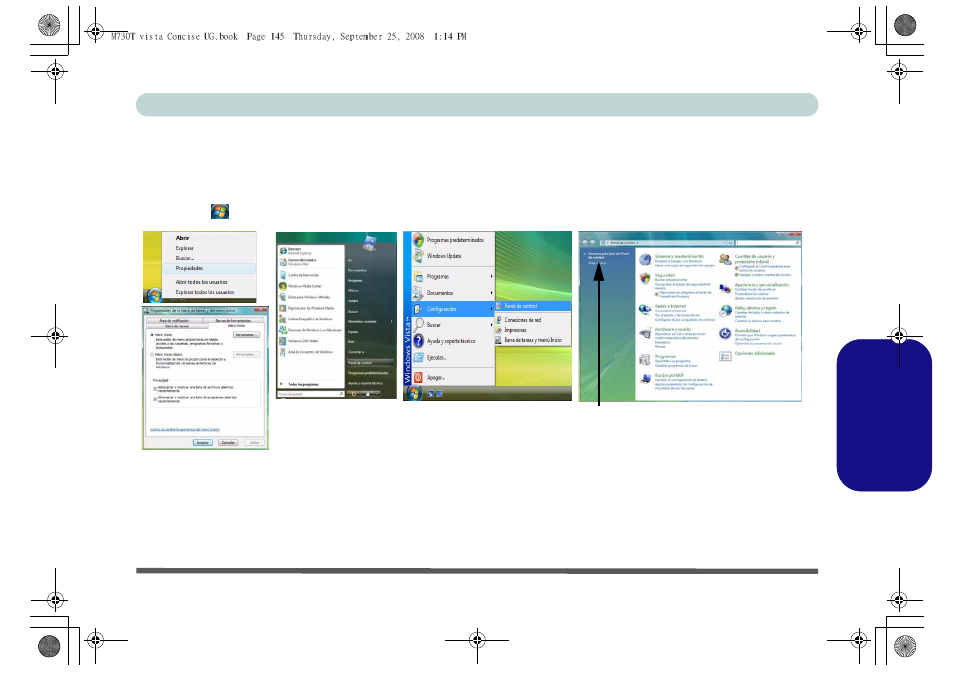Image resolution: width=954 pixels, height=673 pixels.
Task: Open the Equipo portátil laptop icon
Action: point(645,379)
